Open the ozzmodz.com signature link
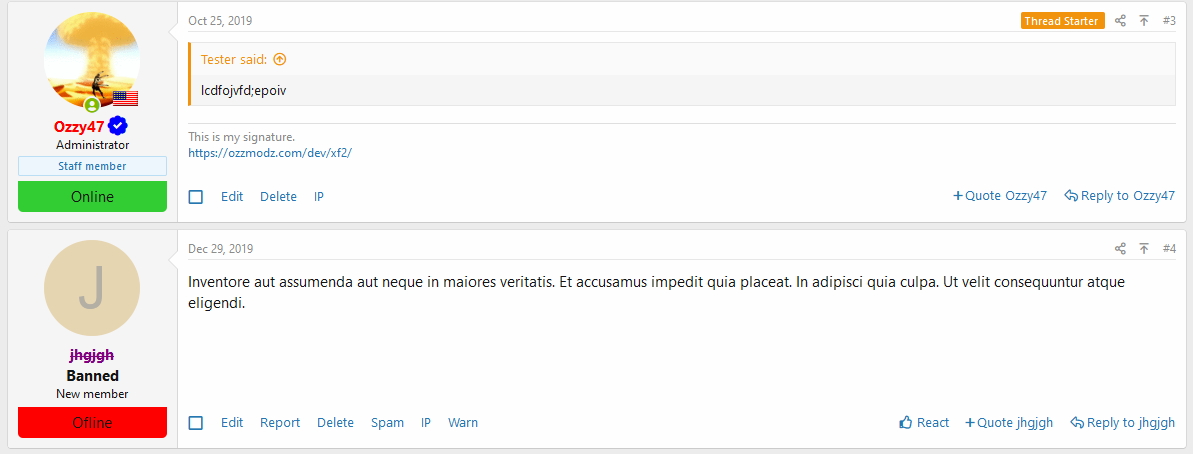Screen dimensions: 1193x454 coord(270,153)
